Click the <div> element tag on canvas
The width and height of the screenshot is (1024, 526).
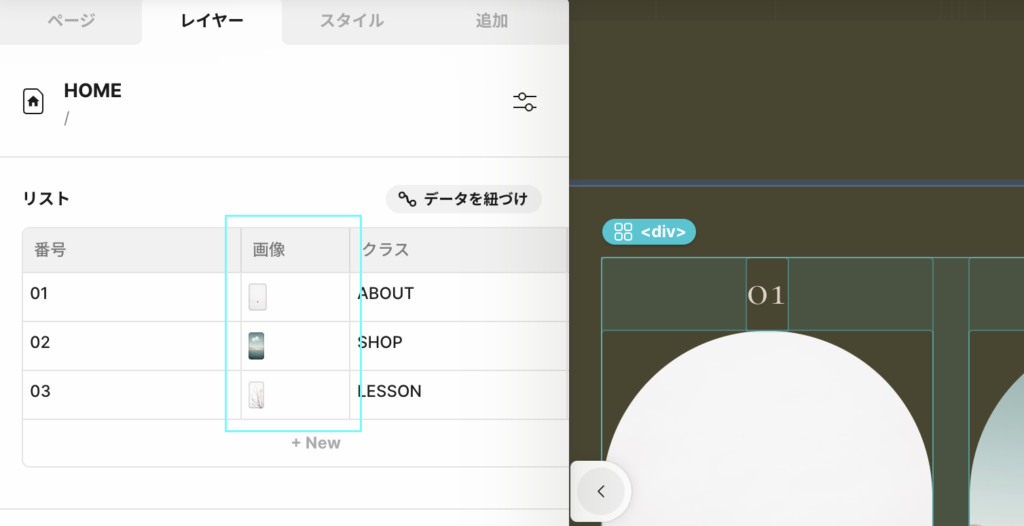click(649, 232)
